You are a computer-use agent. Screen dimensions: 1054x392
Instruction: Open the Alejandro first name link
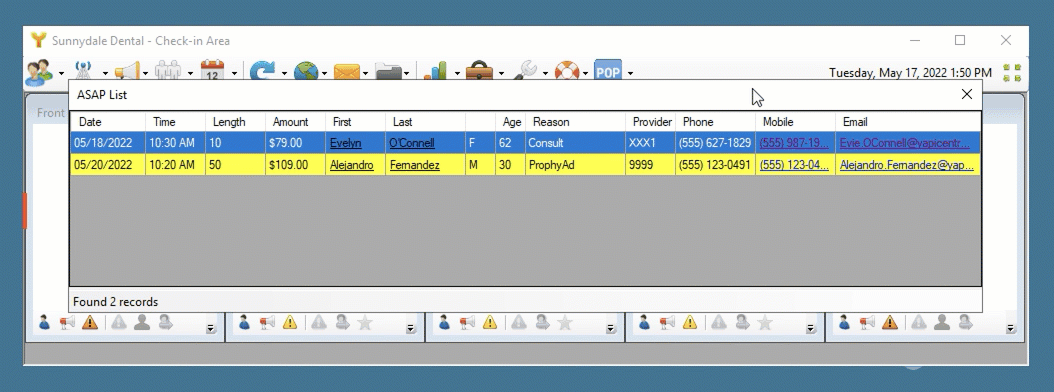(x=352, y=165)
